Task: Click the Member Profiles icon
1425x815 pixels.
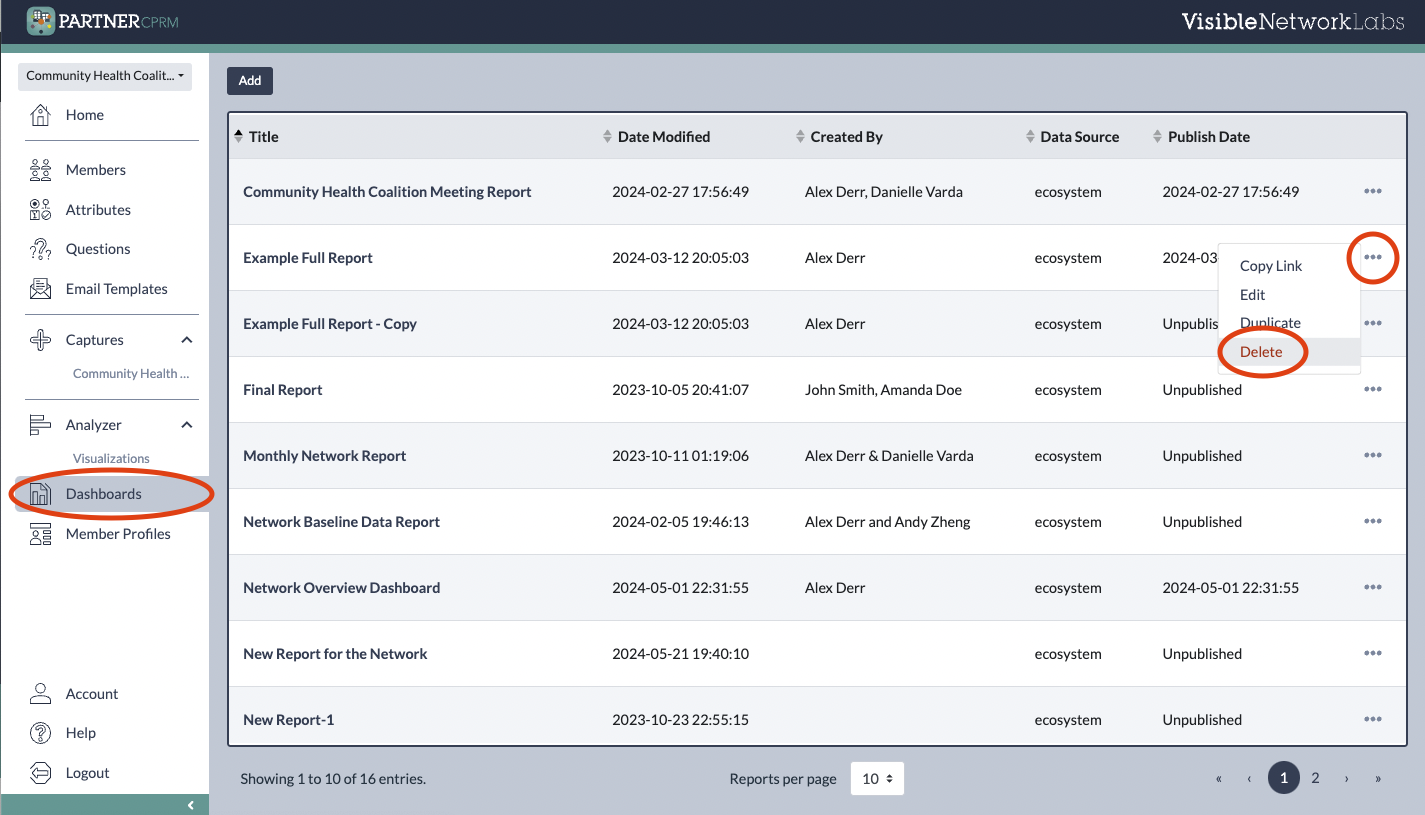Action: [40, 534]
